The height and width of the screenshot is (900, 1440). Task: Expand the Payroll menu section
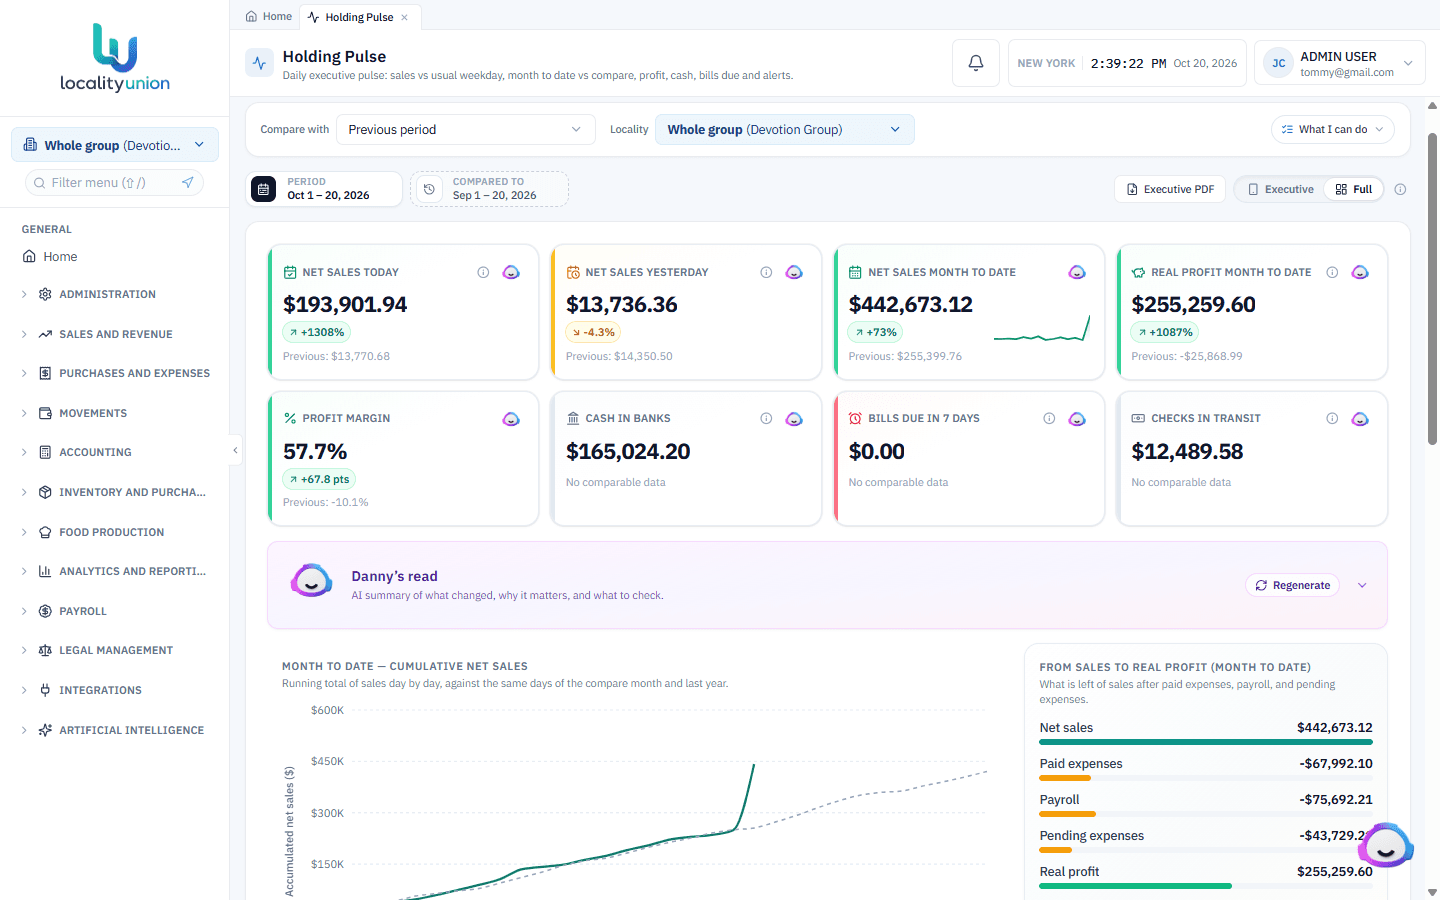click(115, 611)
